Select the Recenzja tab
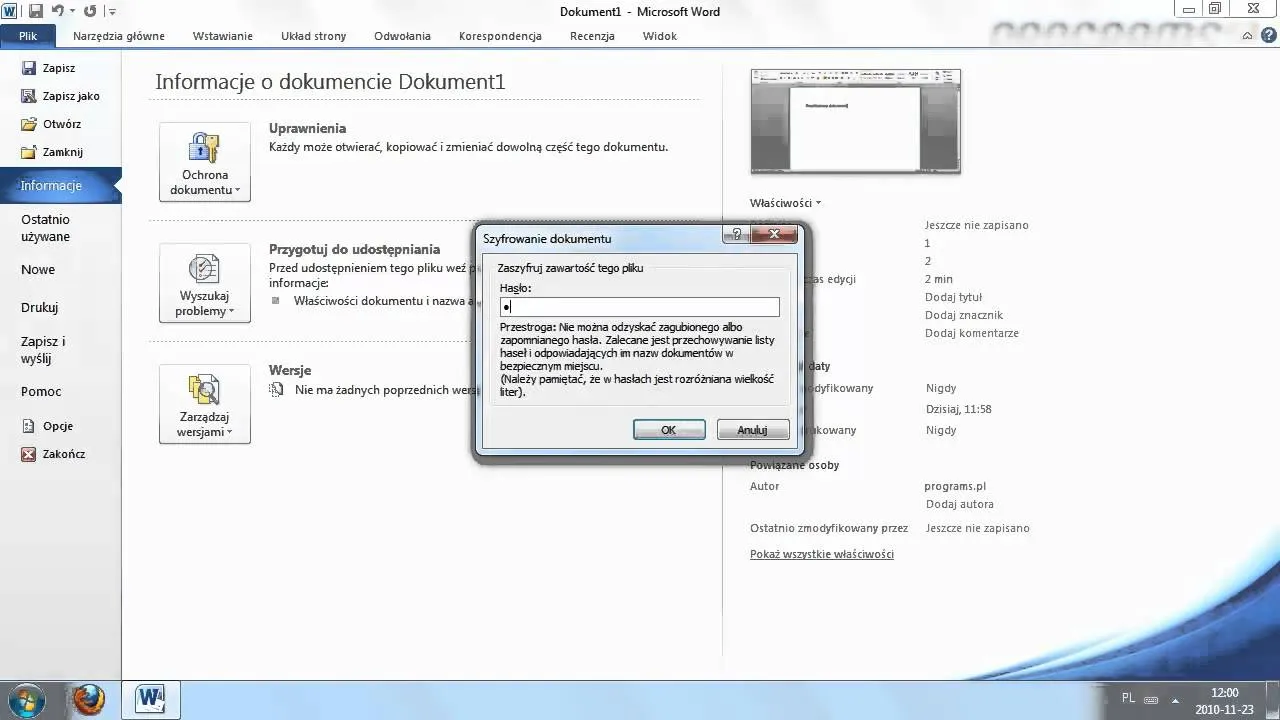This screenshot has height=720, width=1280. (592, 36)
